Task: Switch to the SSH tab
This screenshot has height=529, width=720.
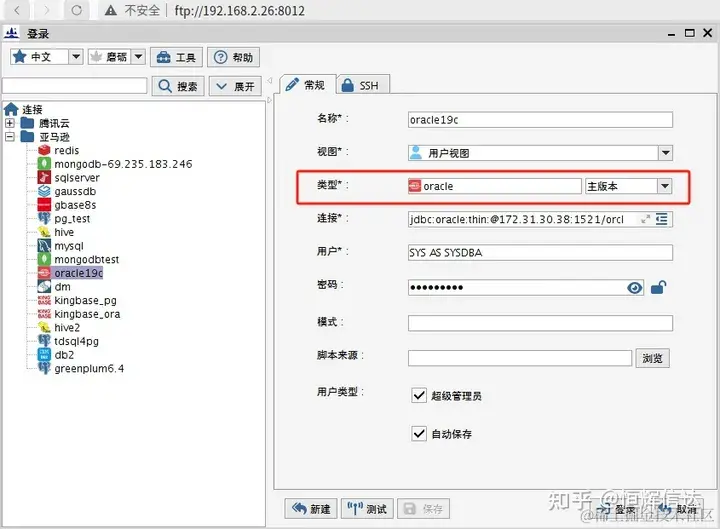Action: point(363,85)
